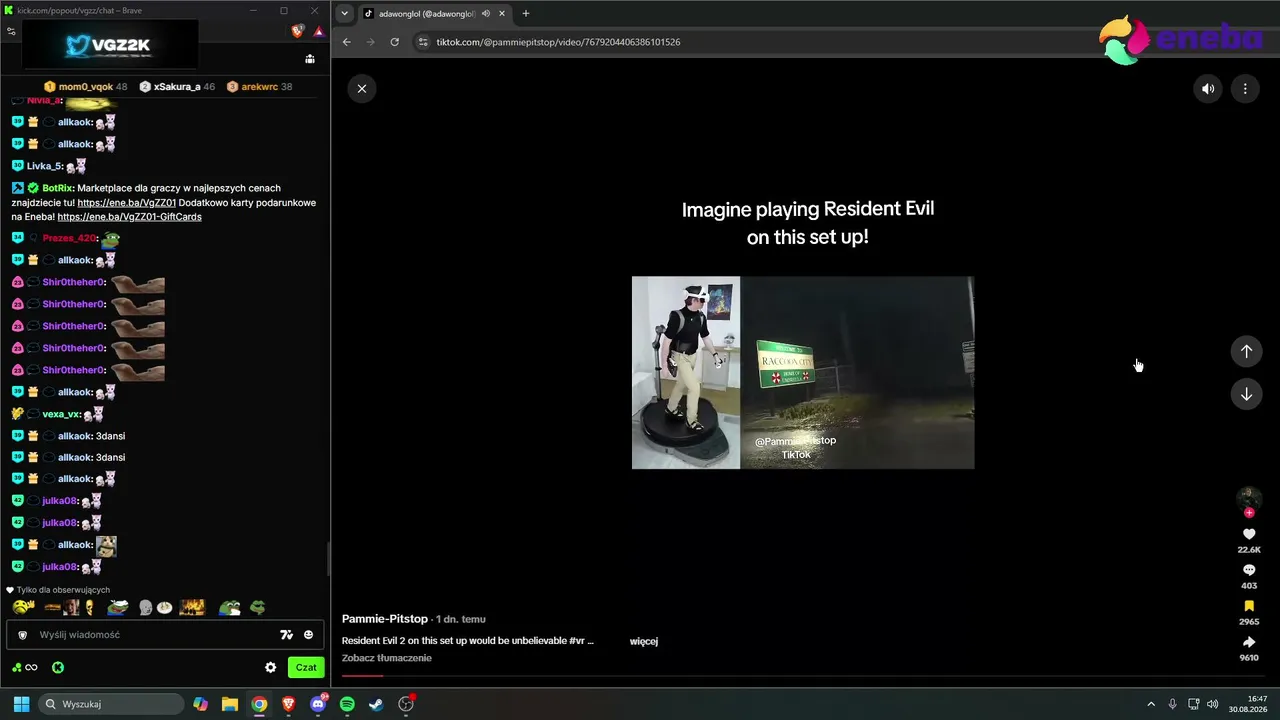Image resolution: width=1280 pixels, height=720 pixels.
Task: Send the message with the Czat button
Action: tap(306, 667)
